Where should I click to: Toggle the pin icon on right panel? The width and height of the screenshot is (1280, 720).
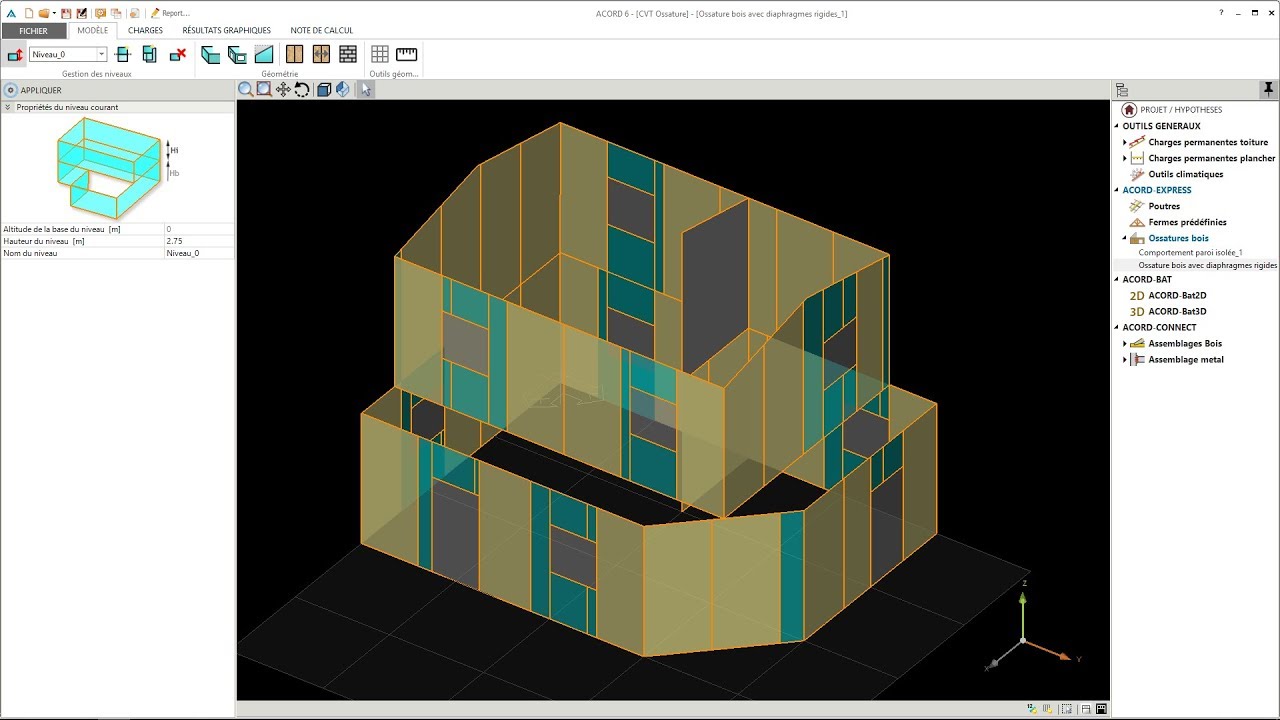pyautogui.click(x=1269, y=90)
